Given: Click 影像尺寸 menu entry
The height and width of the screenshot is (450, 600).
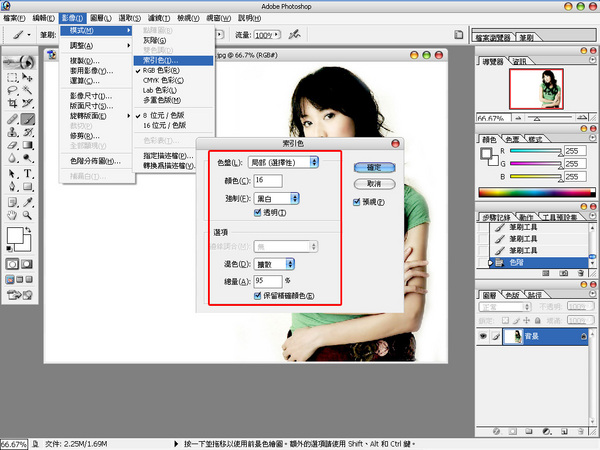Looking at the screenshot, I should pyautogui.click(x=91, y=96).
